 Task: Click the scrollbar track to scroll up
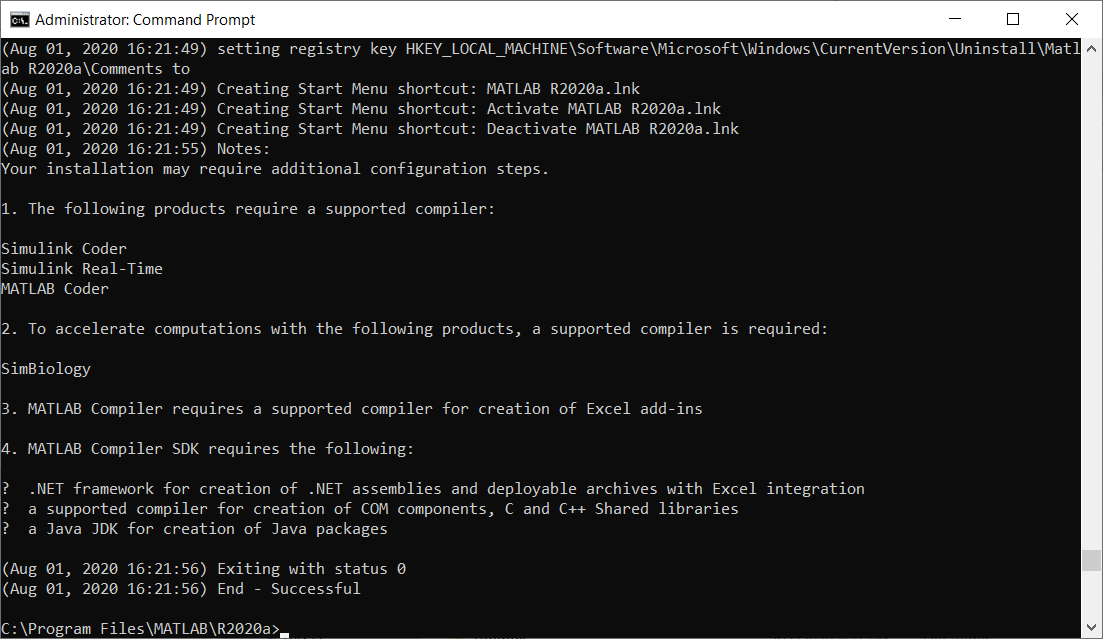pyautogui.click(x=1093, y=300)
